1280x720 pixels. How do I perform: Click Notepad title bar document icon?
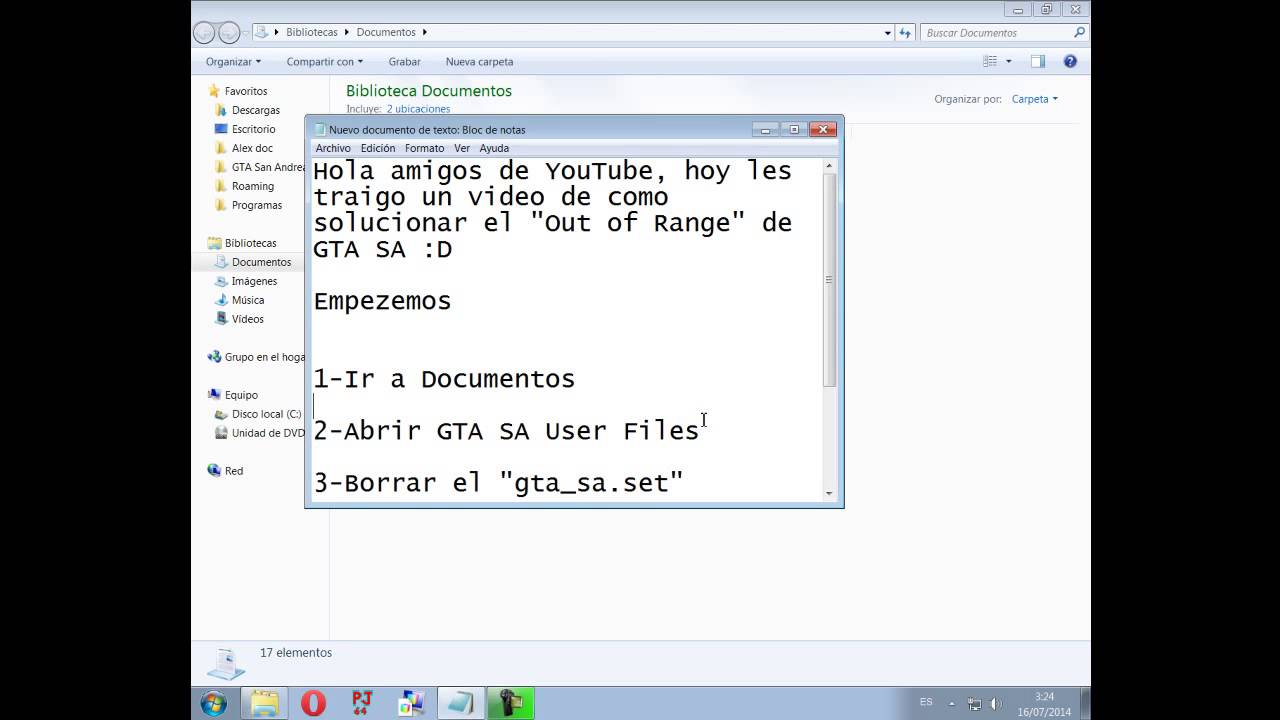320,129
